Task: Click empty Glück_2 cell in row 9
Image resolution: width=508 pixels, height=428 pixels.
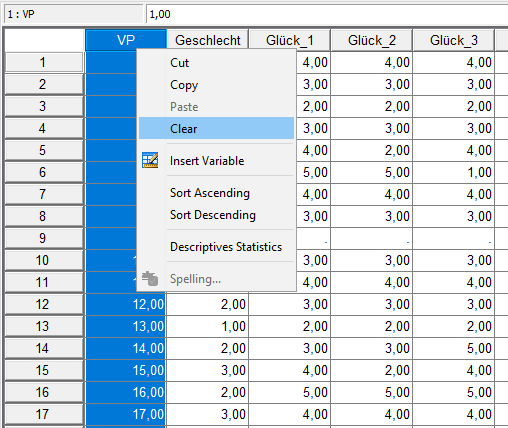Action: tap(372, 238)
